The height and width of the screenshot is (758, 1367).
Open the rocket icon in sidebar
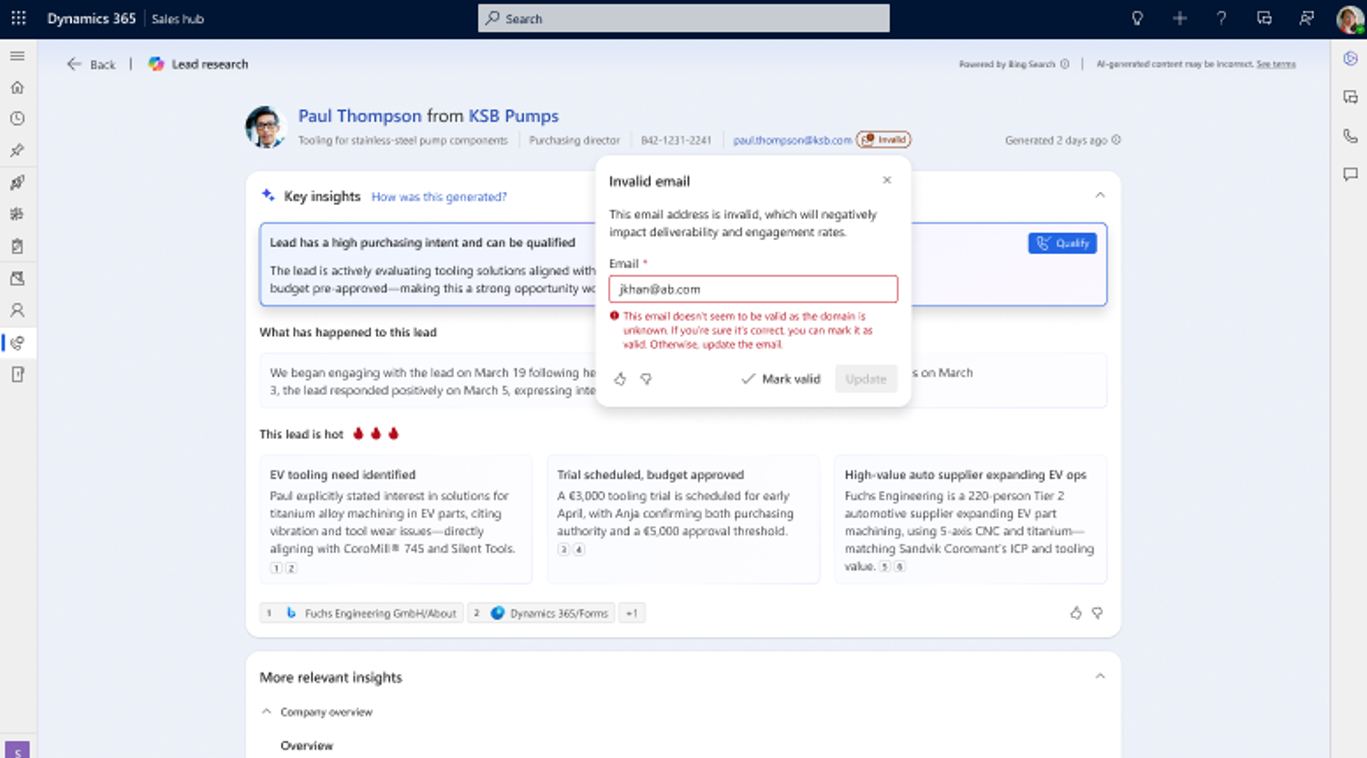point(17,183)
